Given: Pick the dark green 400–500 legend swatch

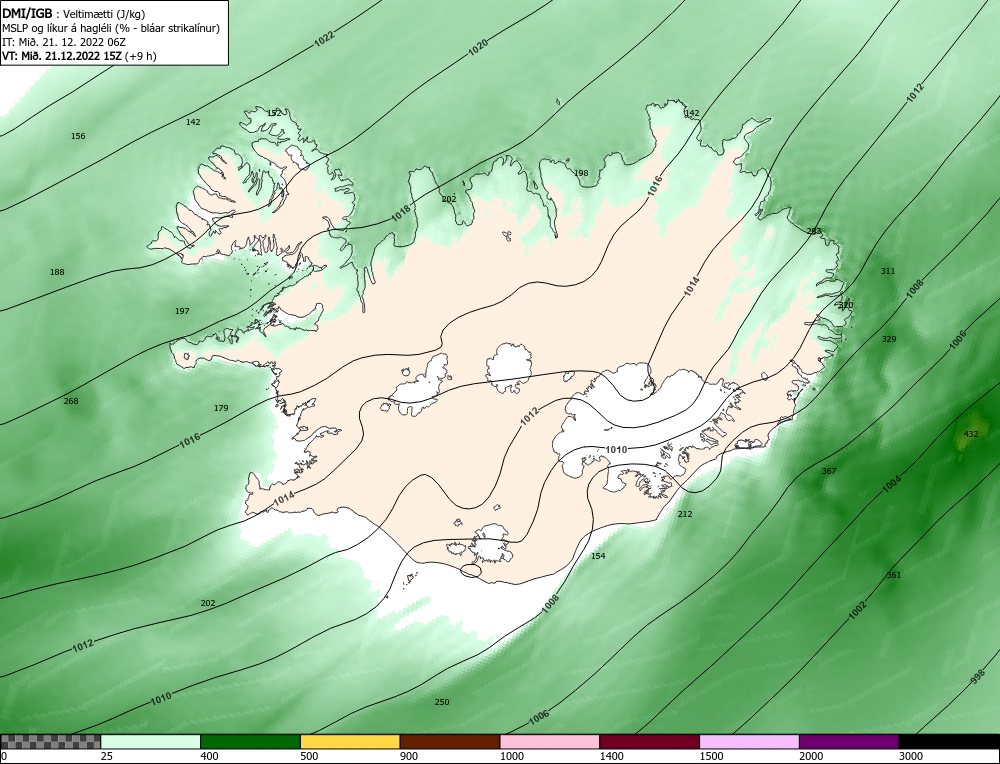Looking at the screenshot, I should 250,742.
